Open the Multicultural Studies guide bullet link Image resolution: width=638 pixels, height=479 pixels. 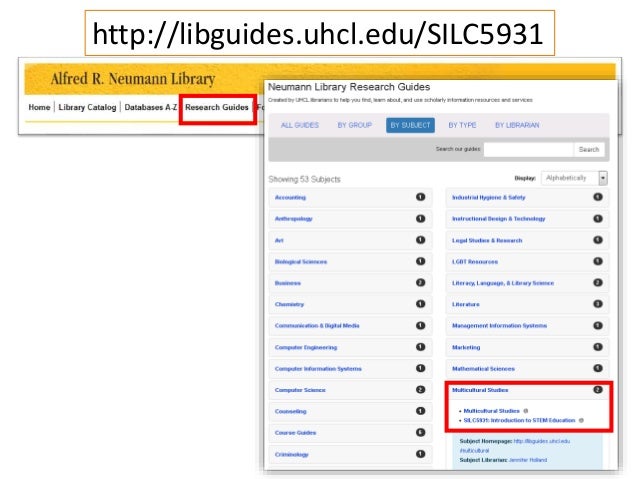492,411
